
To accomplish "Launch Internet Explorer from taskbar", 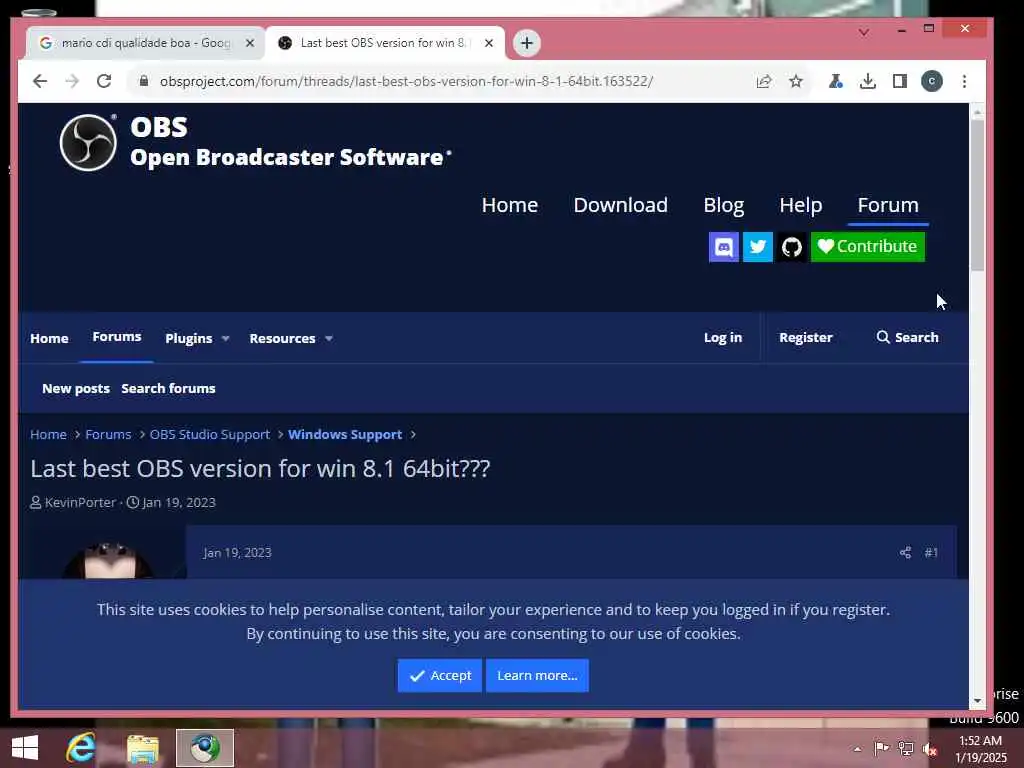I will tap(81, 748).
